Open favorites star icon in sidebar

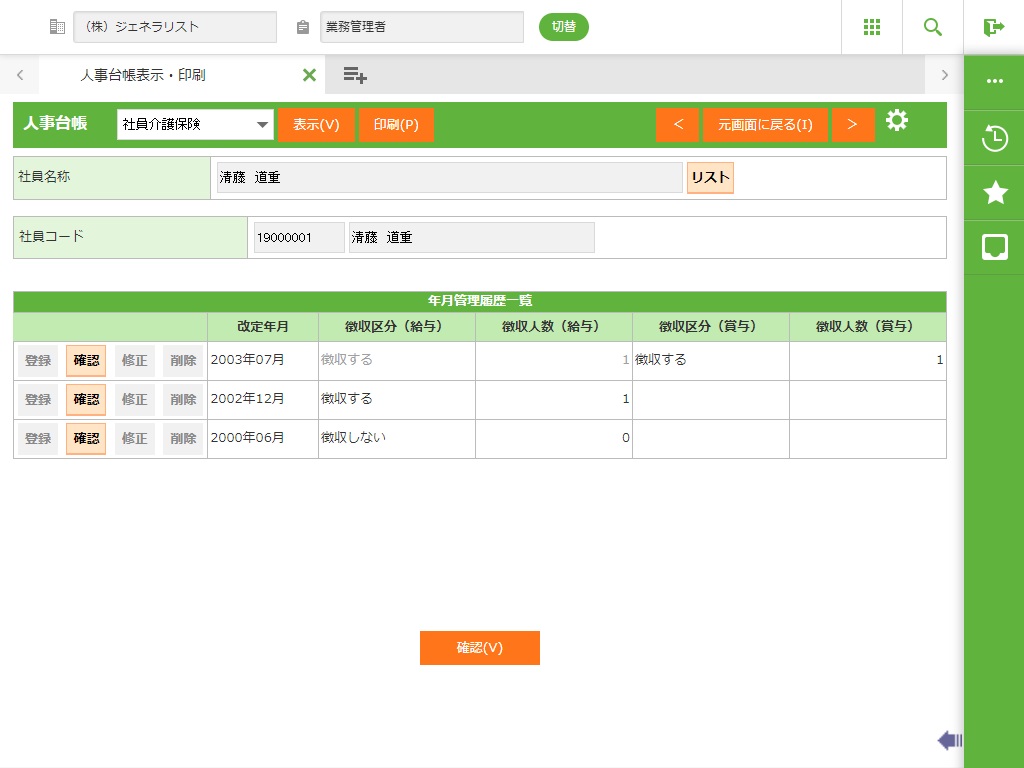click(995, 193)
